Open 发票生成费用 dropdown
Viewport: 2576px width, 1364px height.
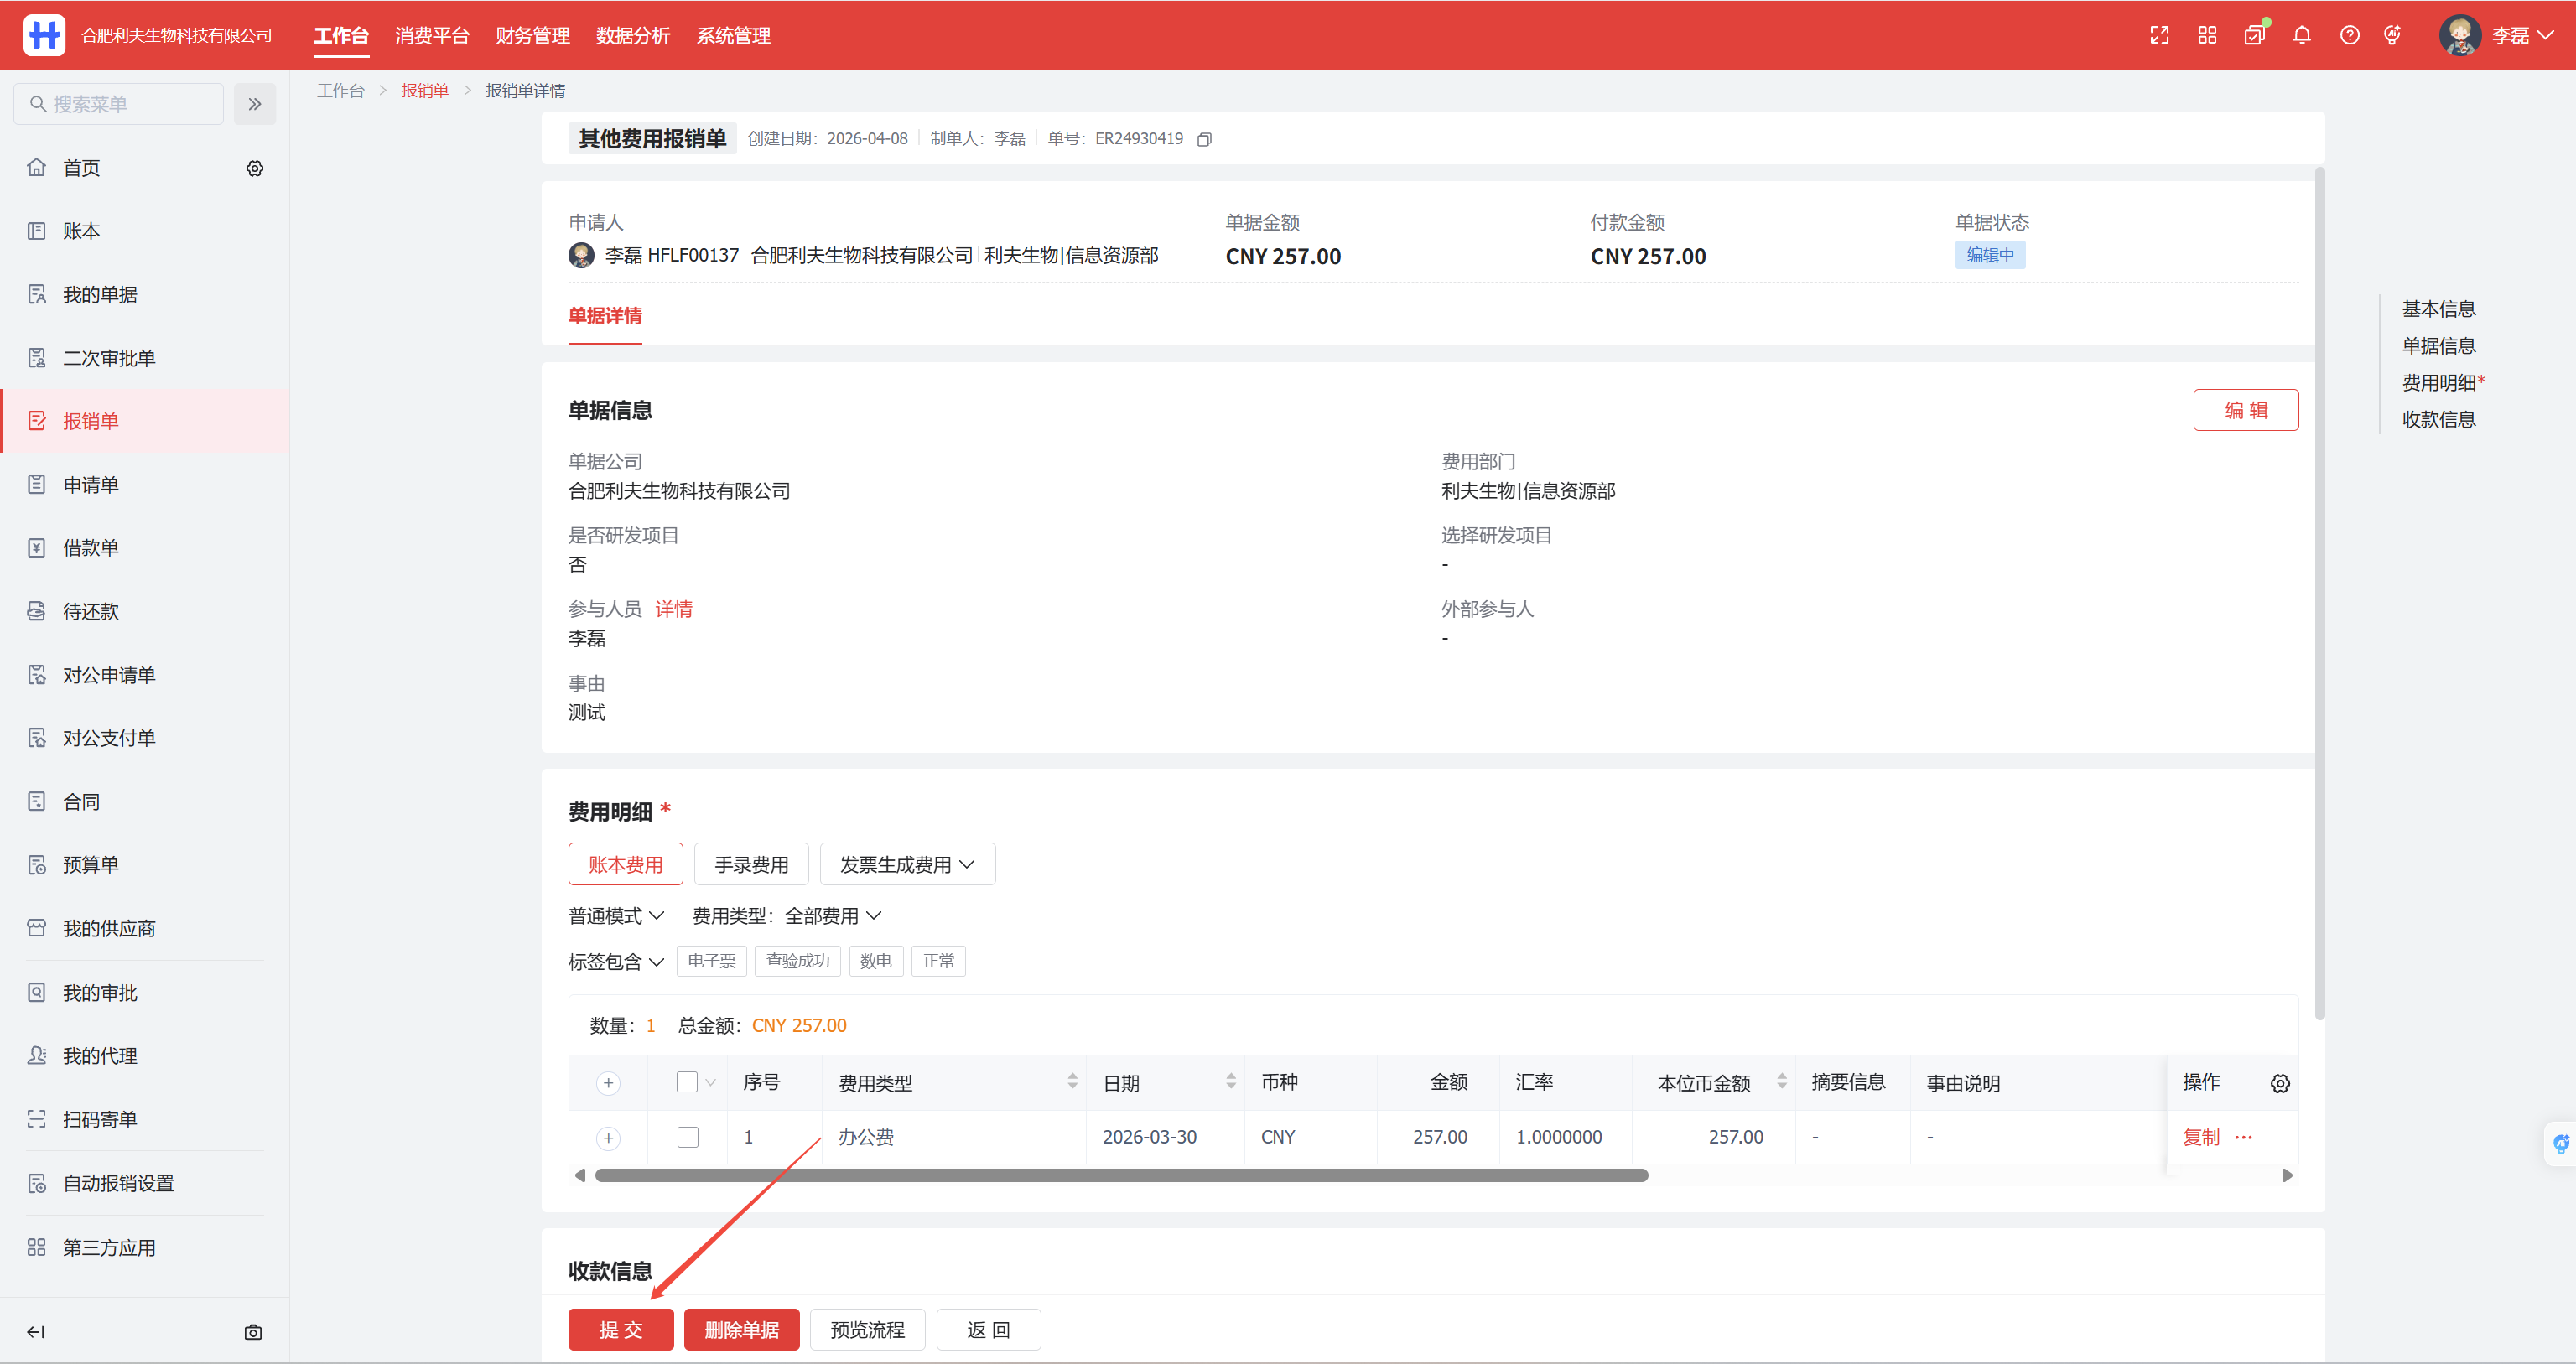click(906, 864)
